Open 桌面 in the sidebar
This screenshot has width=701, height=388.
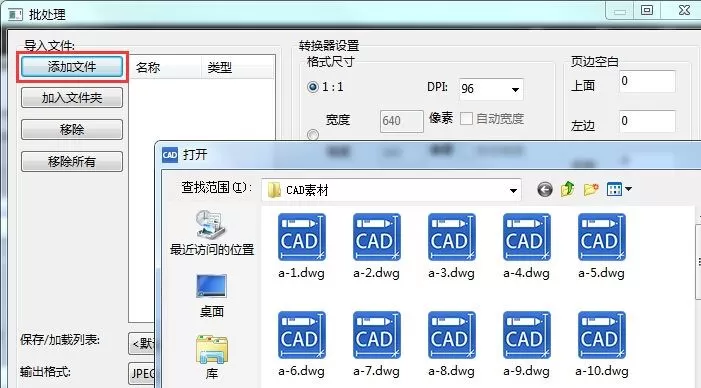click(211, 295)
